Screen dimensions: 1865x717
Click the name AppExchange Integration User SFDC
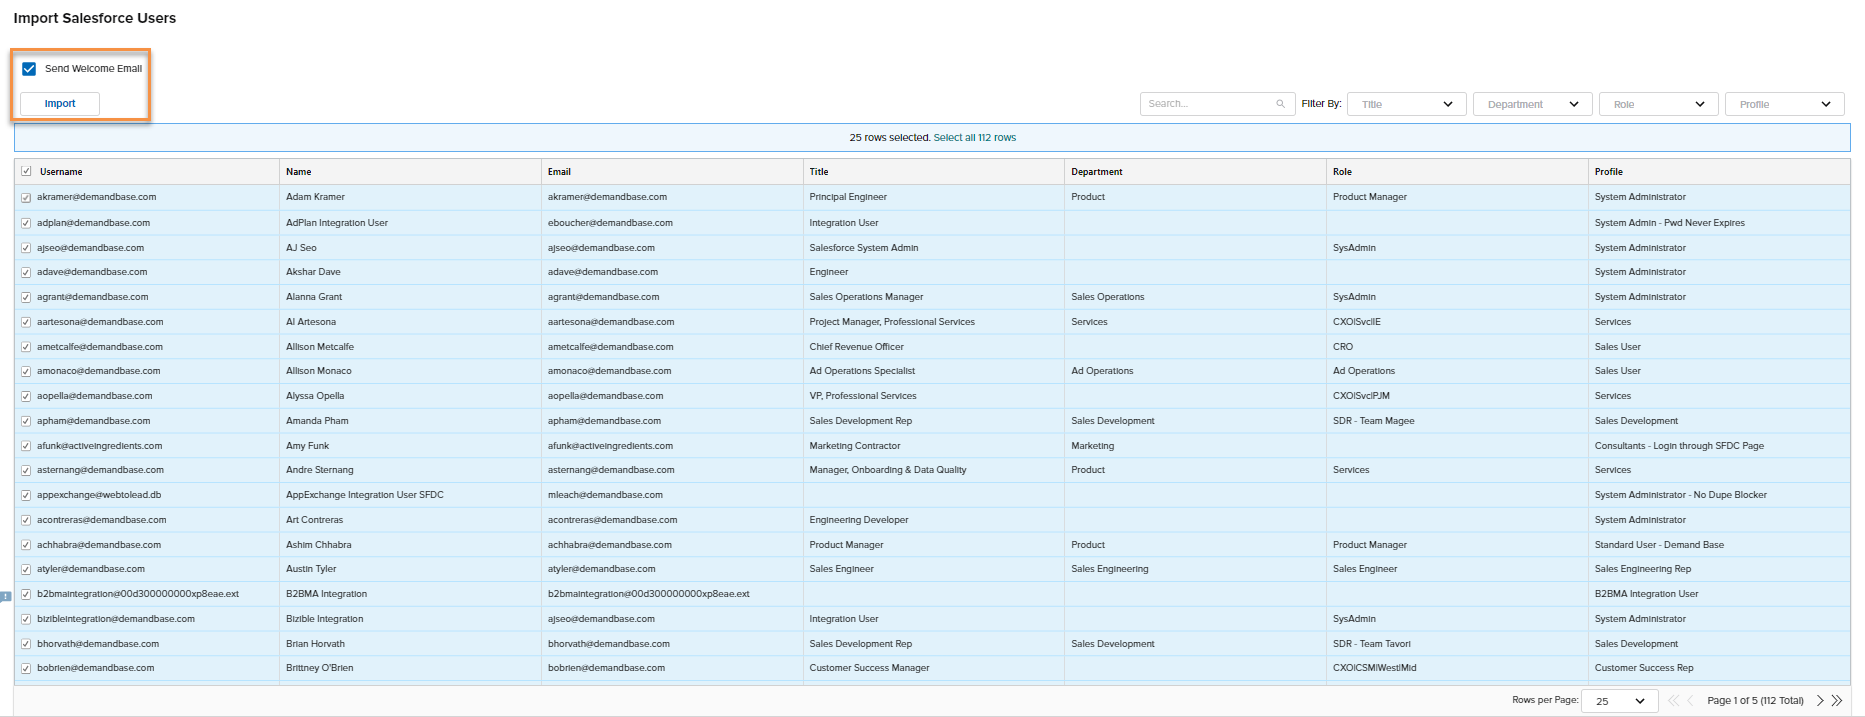click(365, 495)
